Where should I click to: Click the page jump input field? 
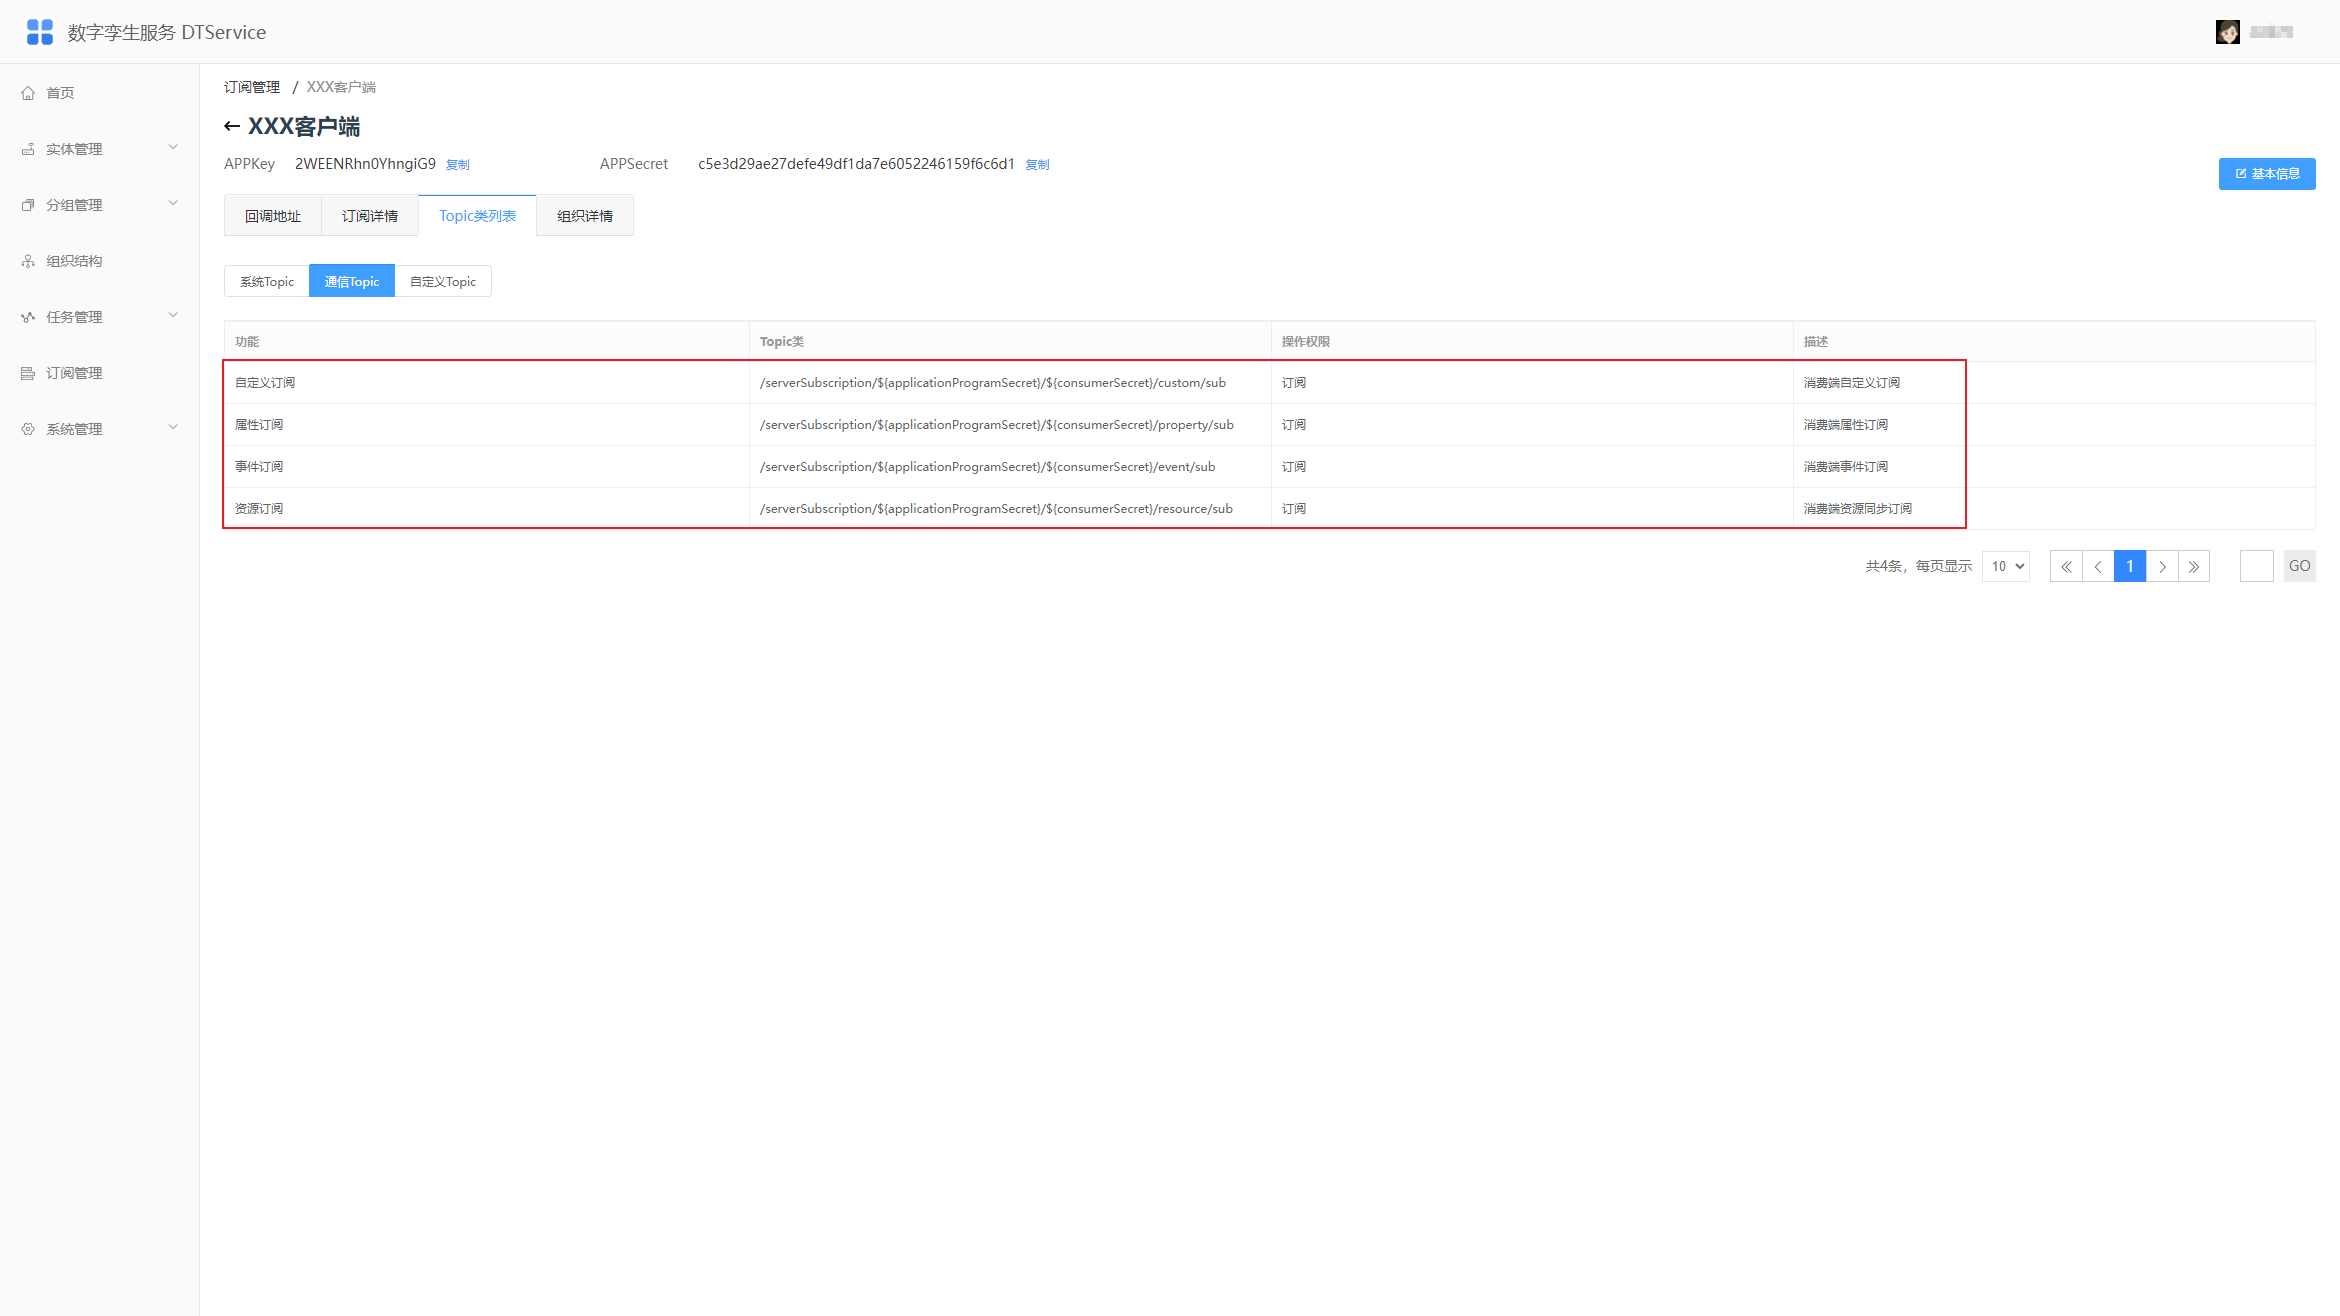tap(2257, 566)
